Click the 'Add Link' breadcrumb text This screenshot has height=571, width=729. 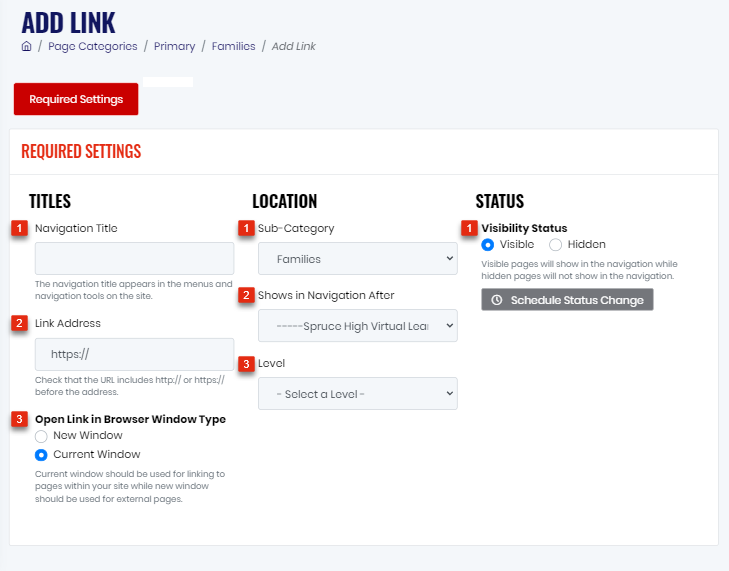(x=293, y=46)
